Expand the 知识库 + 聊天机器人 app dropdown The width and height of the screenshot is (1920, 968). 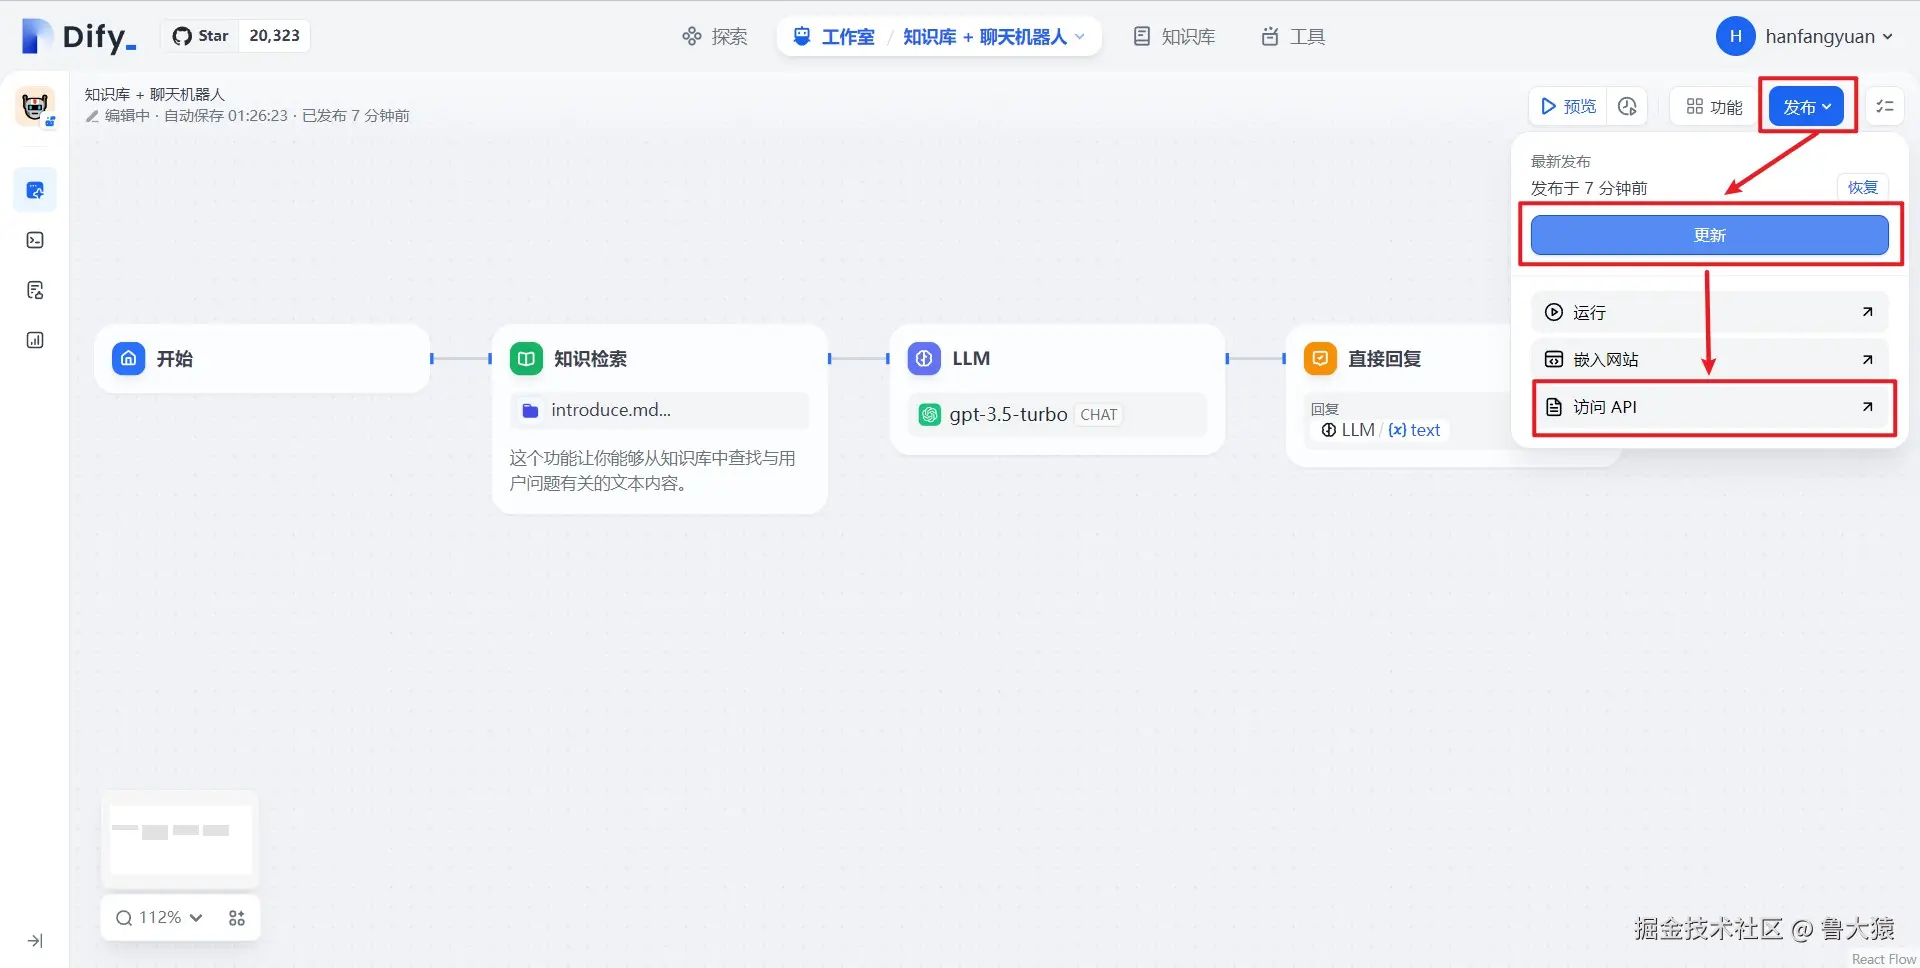pyautogui.click(x=994, y=37)
